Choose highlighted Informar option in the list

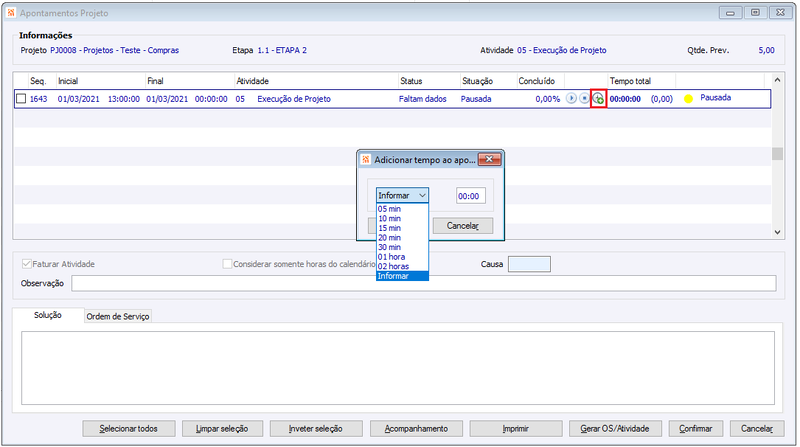(402, 276)
